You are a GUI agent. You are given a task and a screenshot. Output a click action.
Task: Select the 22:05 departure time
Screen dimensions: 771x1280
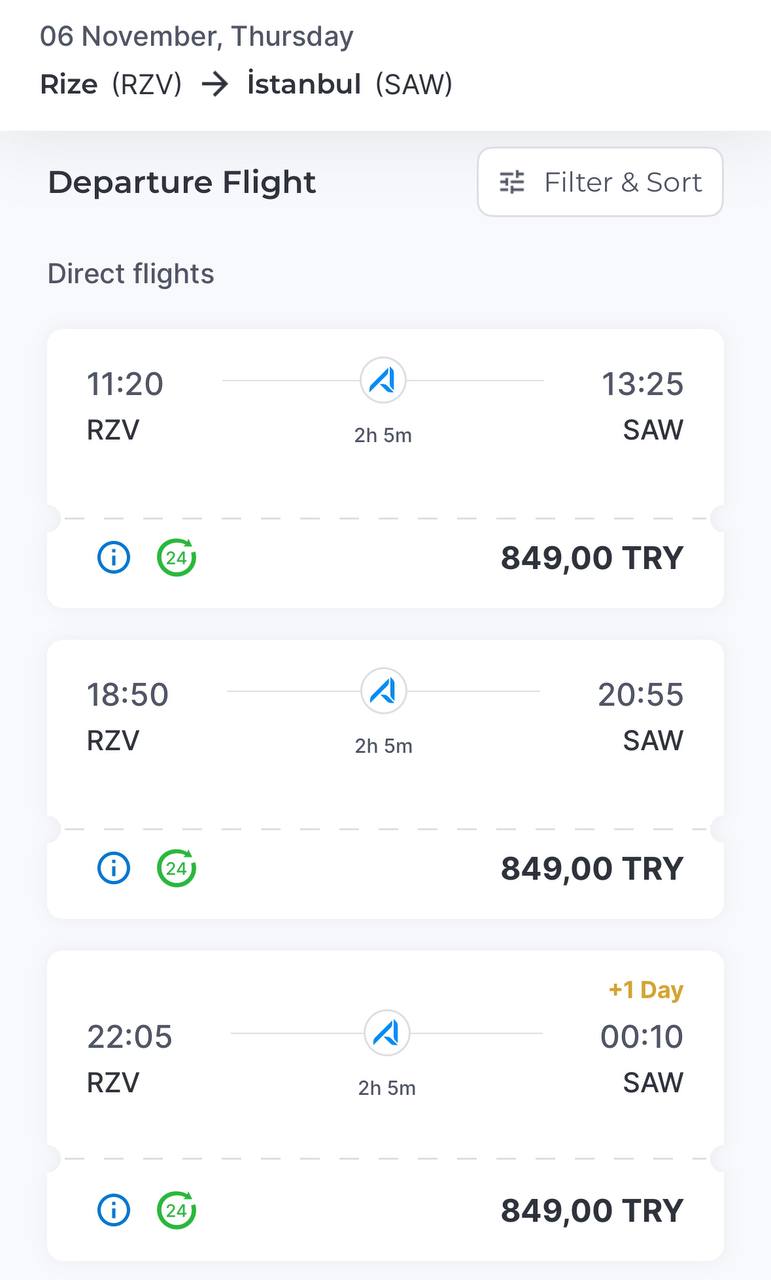pos(130,1037)
